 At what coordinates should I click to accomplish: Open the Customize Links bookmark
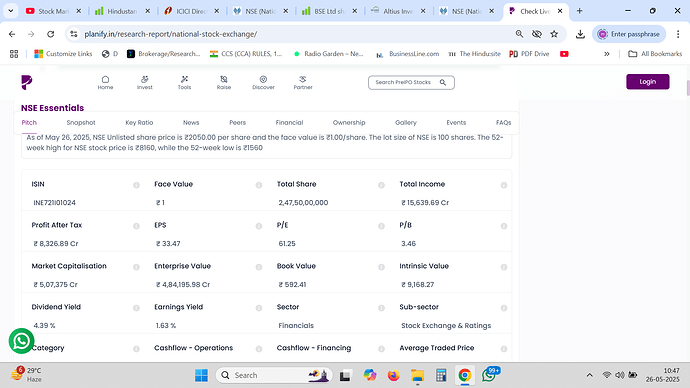click(x=63, y=54)
